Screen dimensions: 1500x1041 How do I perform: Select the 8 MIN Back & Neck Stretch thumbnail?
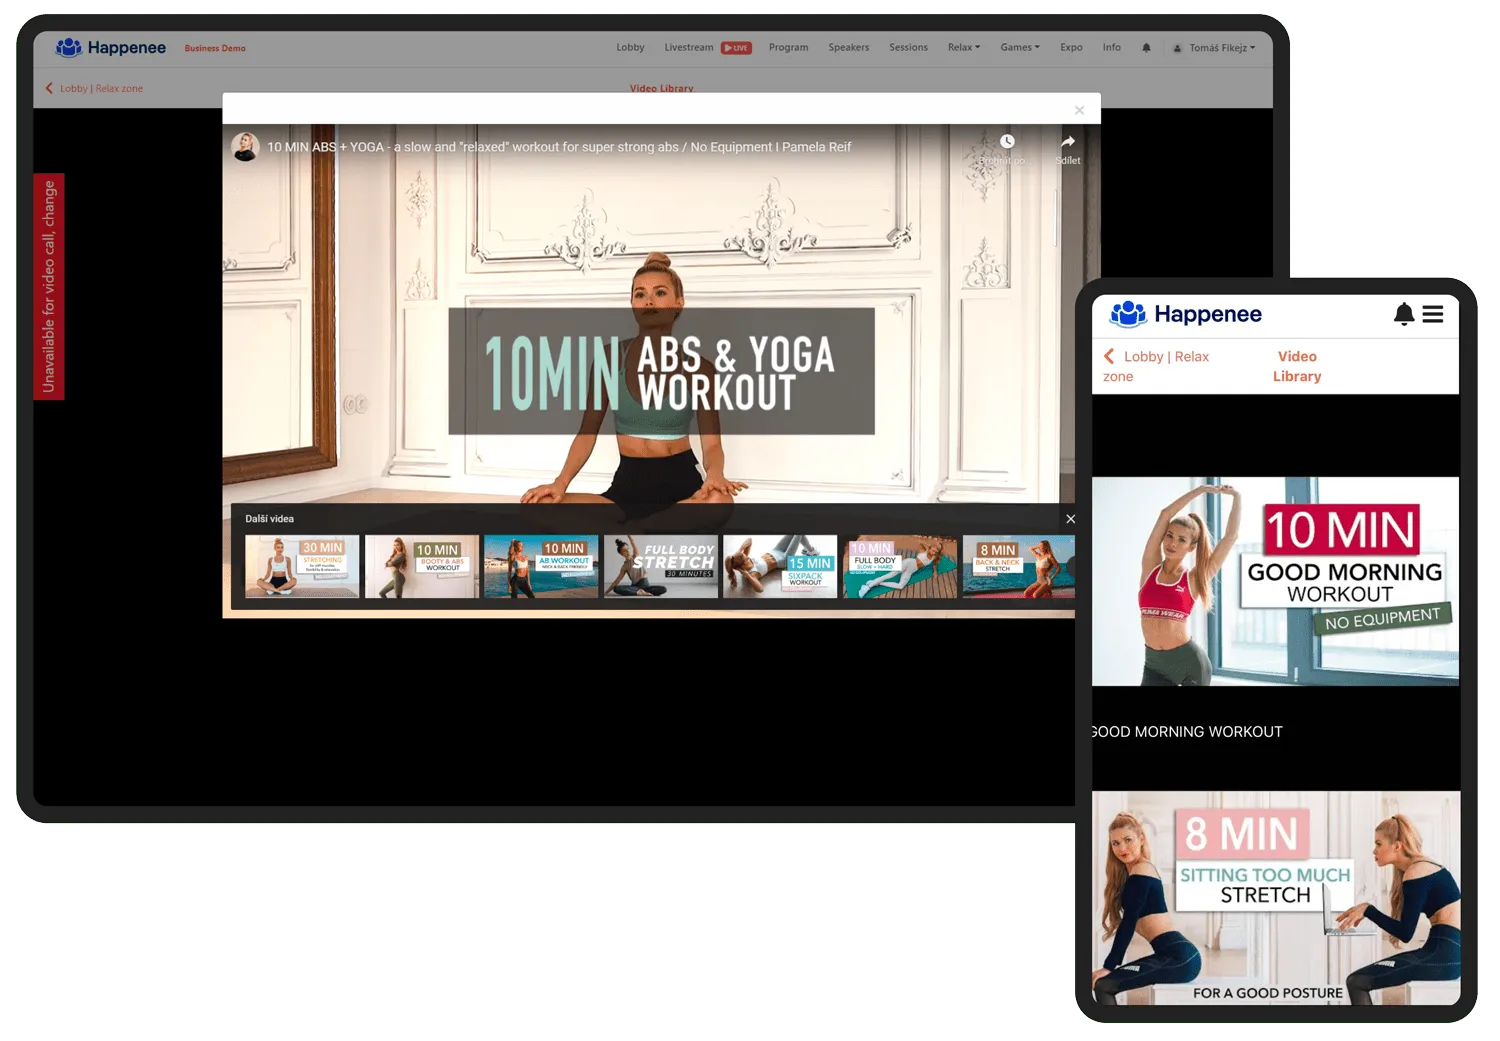click(1019, 566)
